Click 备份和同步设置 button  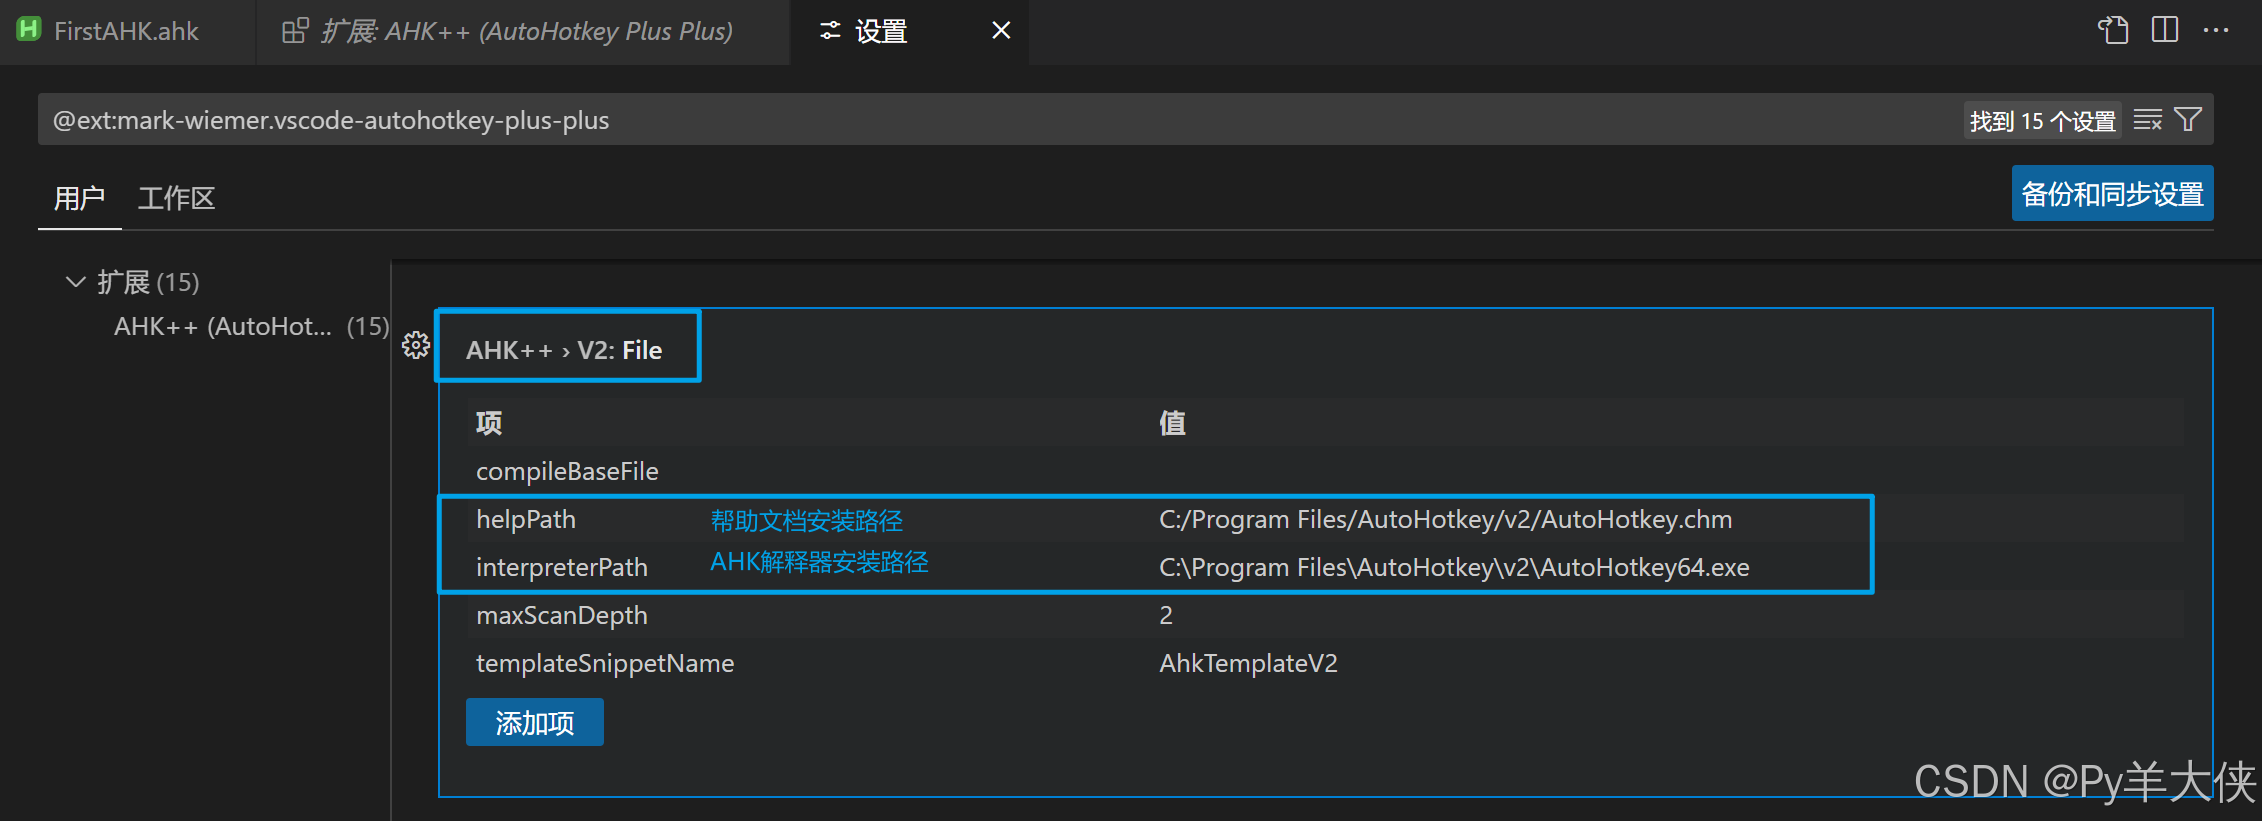pyautogui.click(x=2112, y=194)
